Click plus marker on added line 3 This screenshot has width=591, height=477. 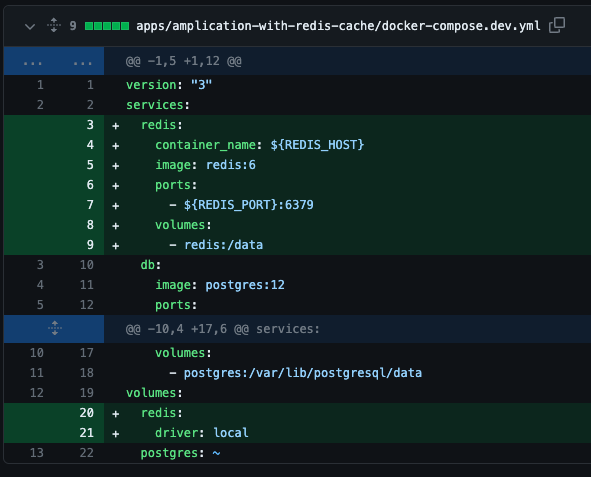(x=116, y=125)
